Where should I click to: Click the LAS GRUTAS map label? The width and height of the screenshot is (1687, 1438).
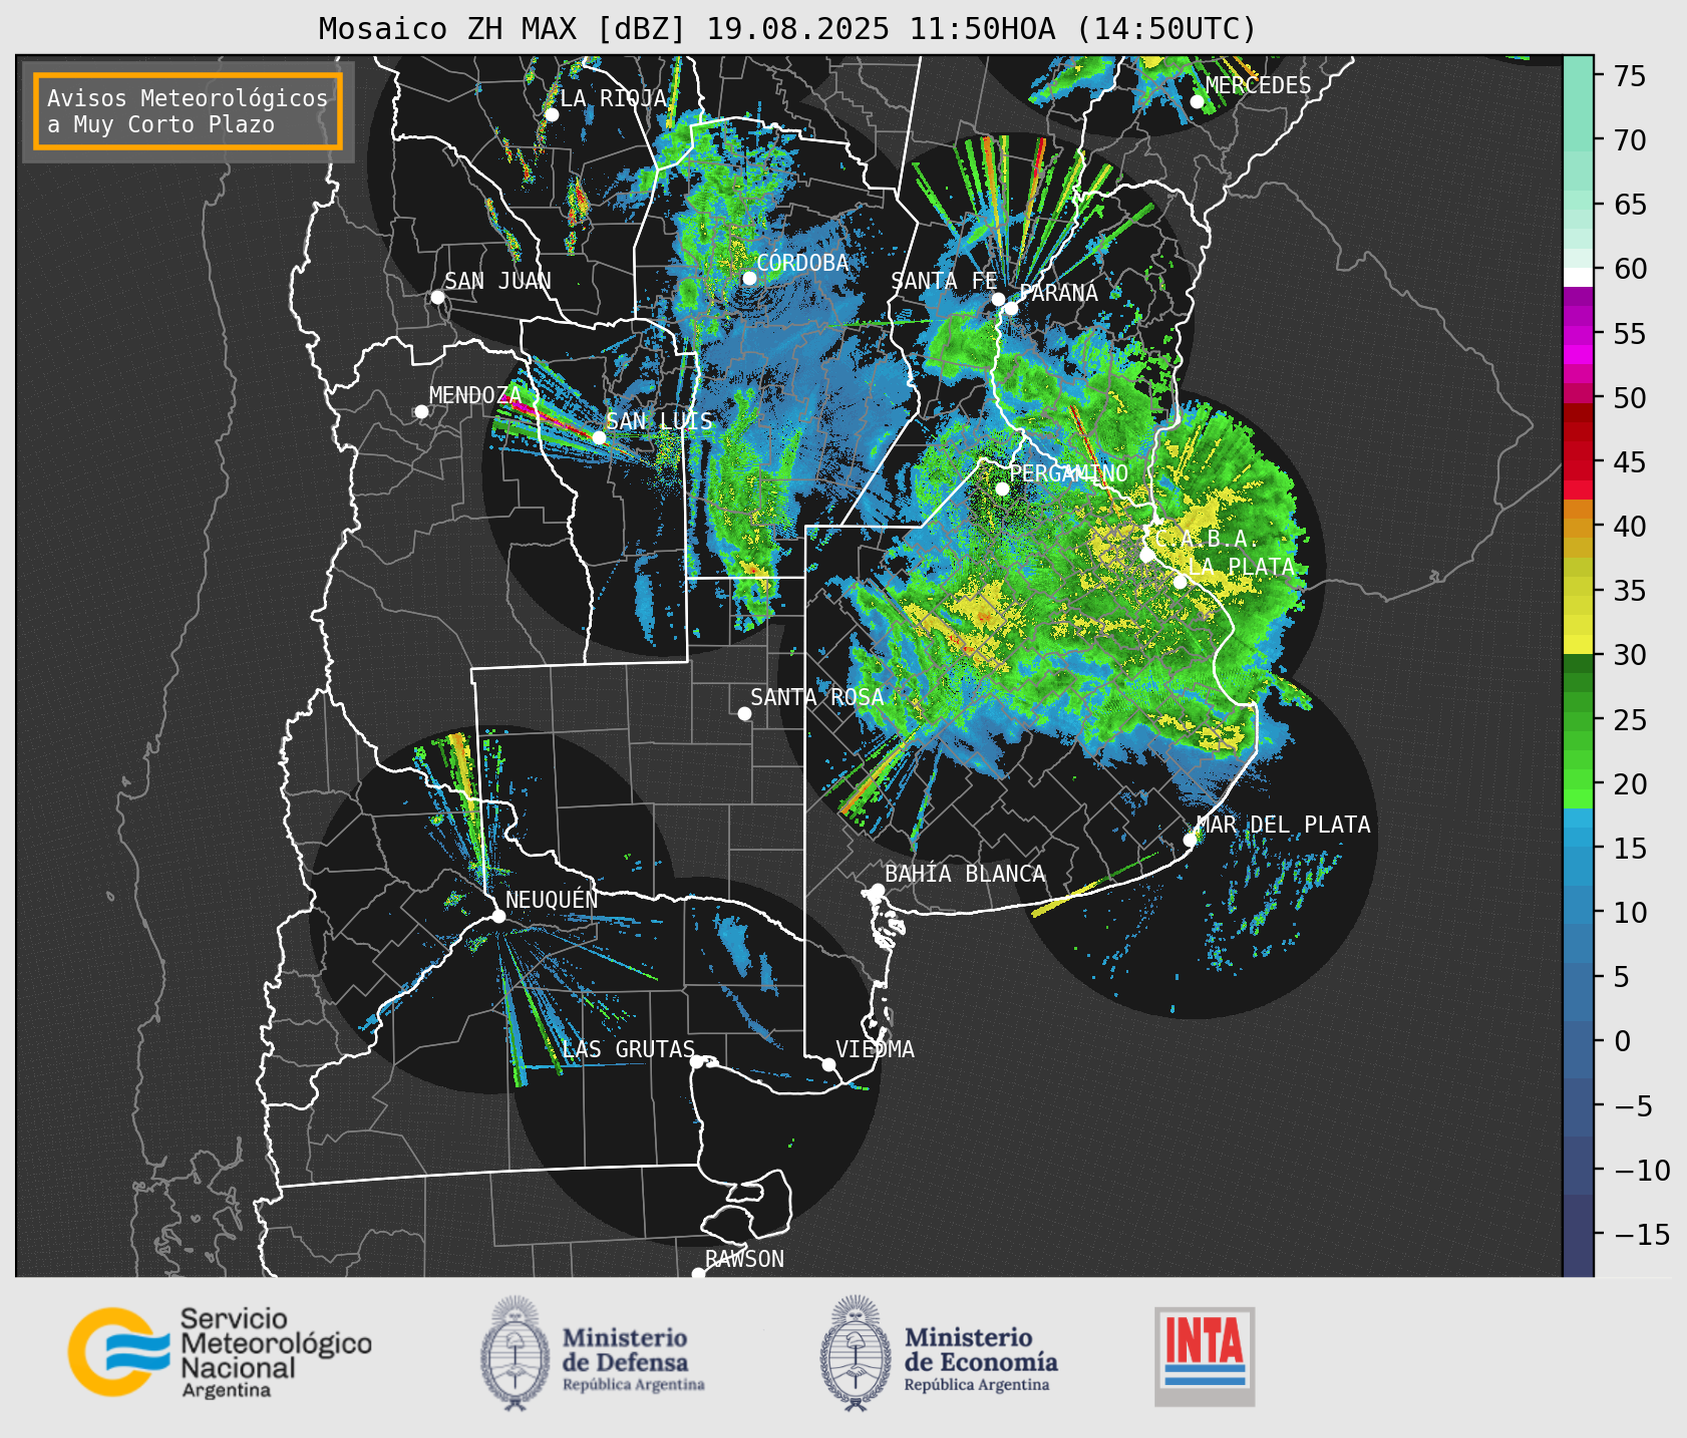click(629, 1049)
